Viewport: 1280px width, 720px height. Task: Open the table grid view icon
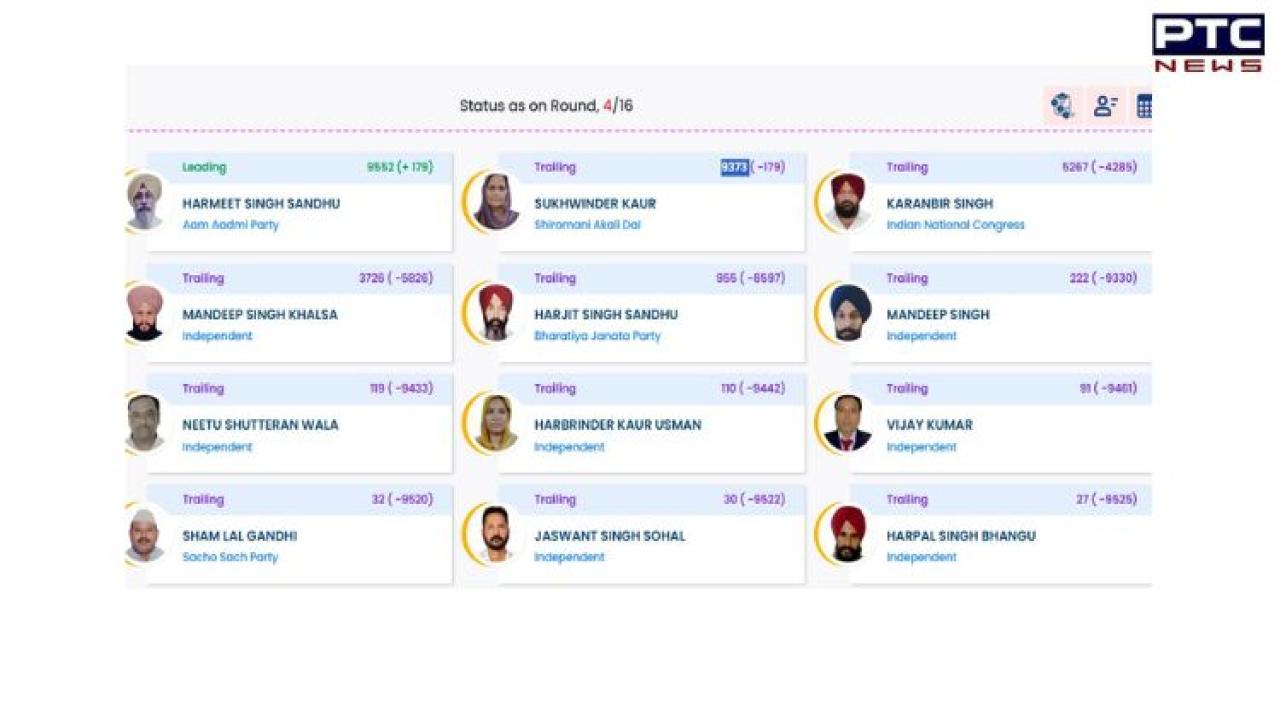coord(1144,106)
